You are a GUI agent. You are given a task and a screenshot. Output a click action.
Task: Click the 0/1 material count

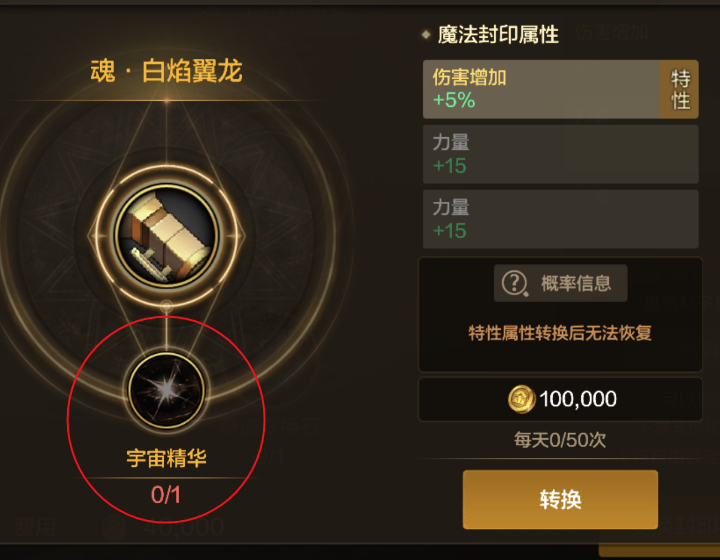tap(166, 495)
